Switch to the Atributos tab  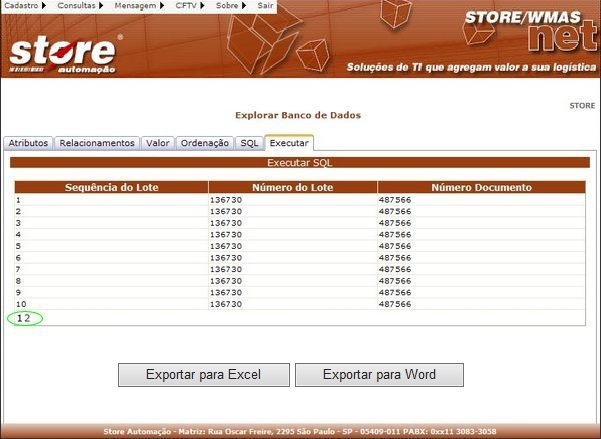tap(28, 143)
